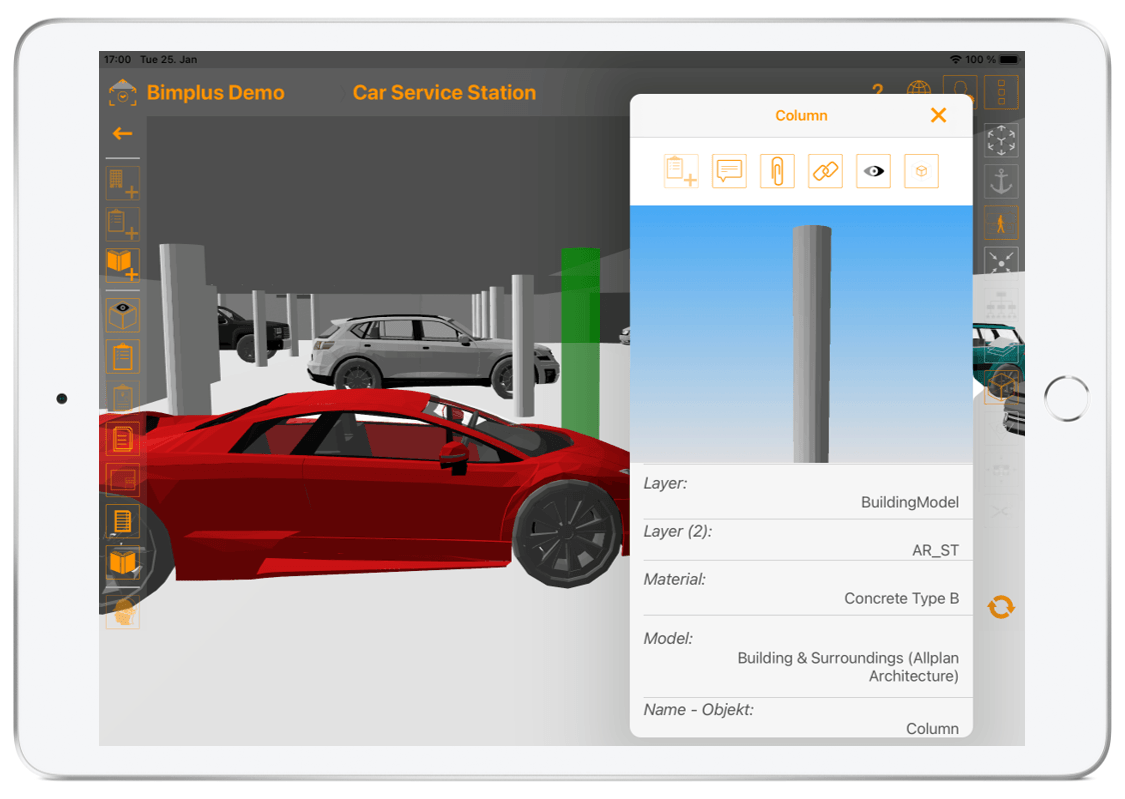Screen dimensions: 1125x799
Task: Isolate the Column using small cube icon
Action: point(921,171)
